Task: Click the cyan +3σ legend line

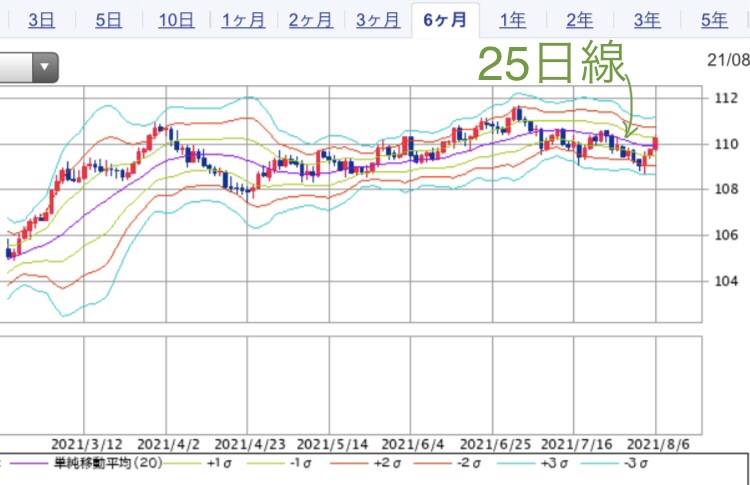Action: [x=518, y=463]
